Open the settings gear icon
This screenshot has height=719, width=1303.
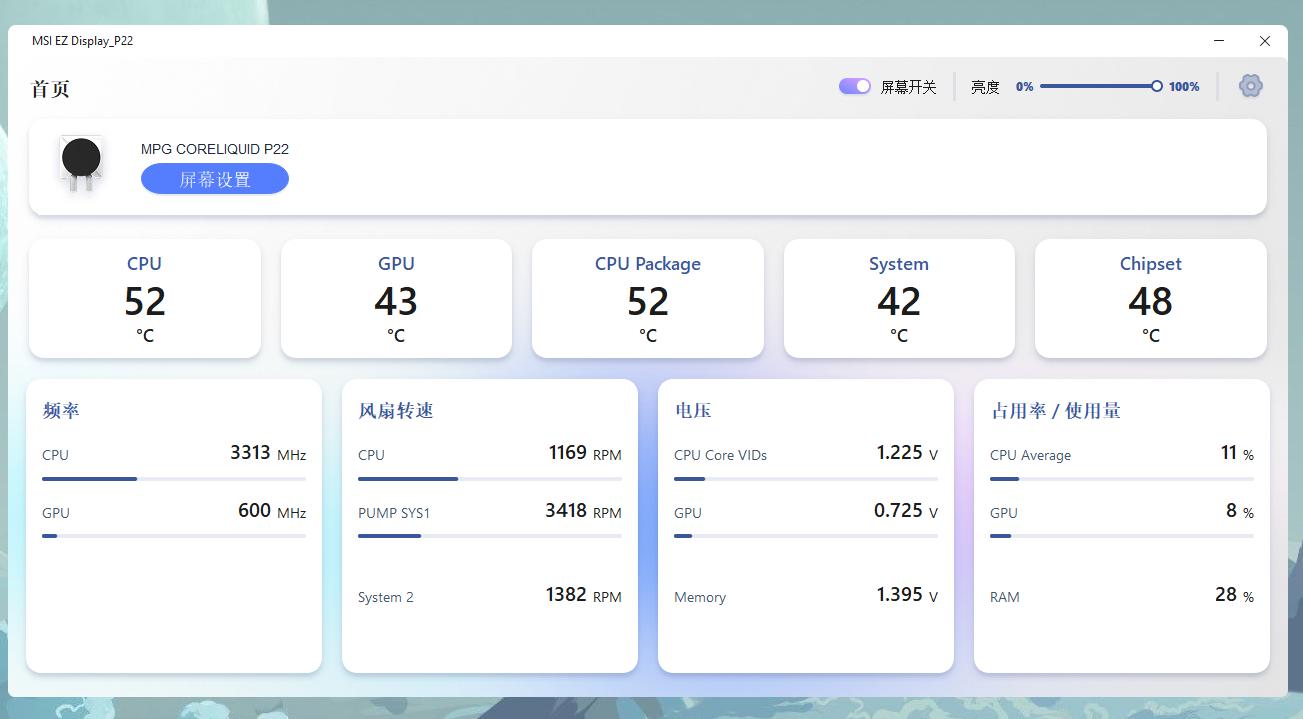click(x=1250, y=86)
